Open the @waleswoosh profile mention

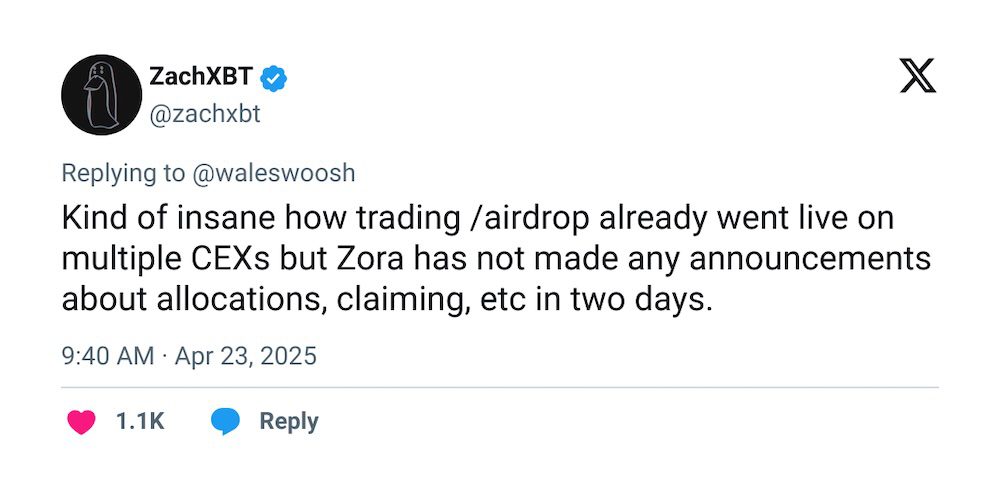pos(272,172)
